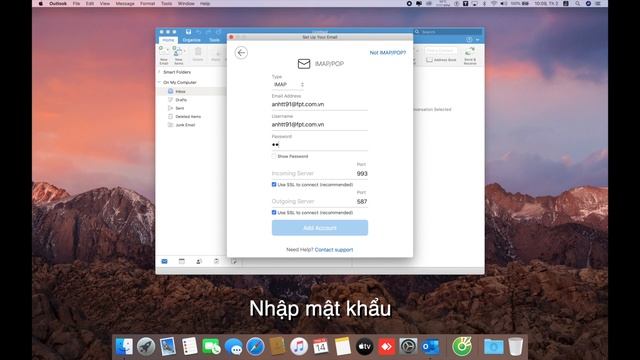Open the Downloads folder in the Dock

(x=493, y=347)
